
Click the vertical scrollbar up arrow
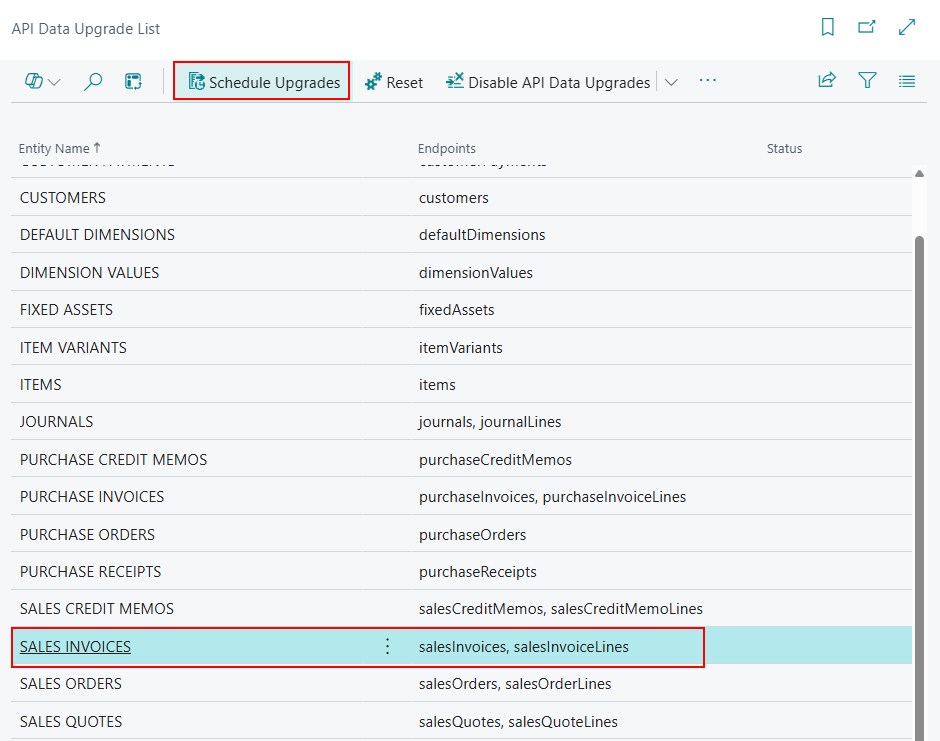click(919, 173)
